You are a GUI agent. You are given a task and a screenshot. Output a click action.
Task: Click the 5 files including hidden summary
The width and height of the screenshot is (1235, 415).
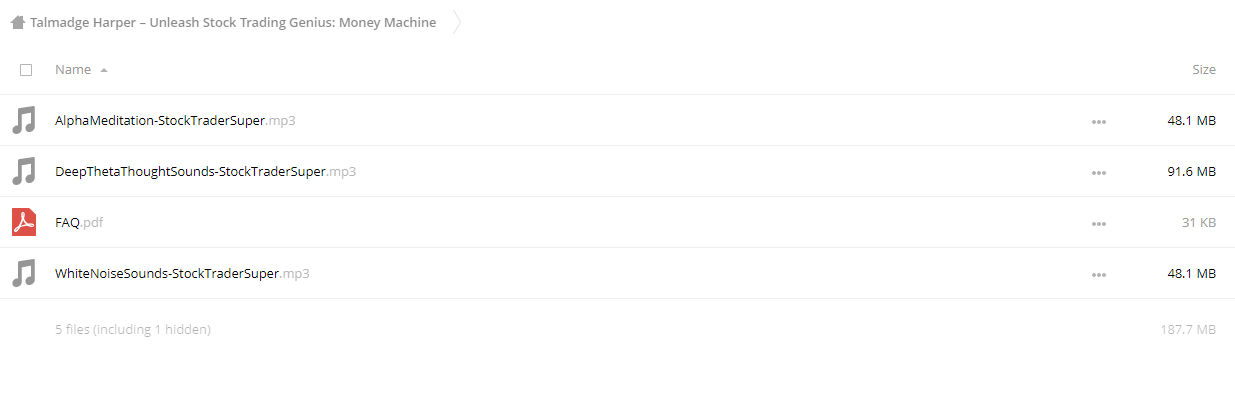pyautogui.click(x=133, y=329)
